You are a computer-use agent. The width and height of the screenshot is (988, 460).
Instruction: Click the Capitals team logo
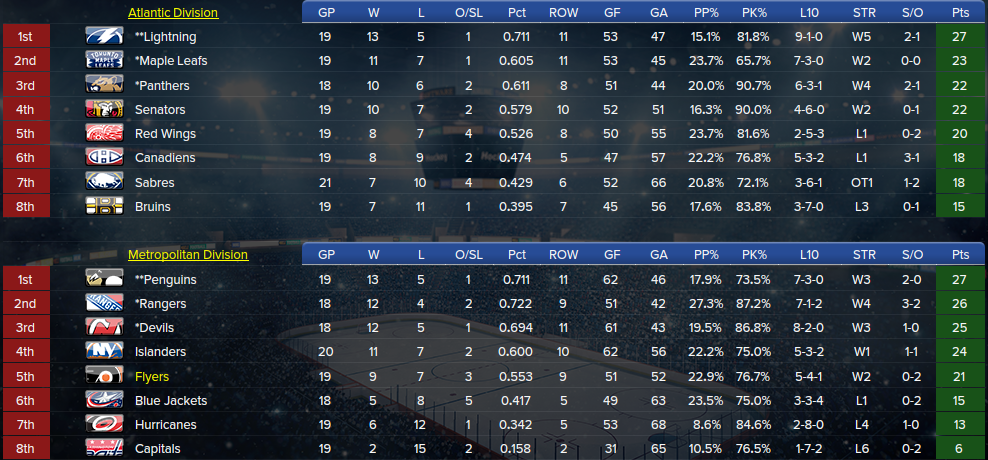(105, 449)
